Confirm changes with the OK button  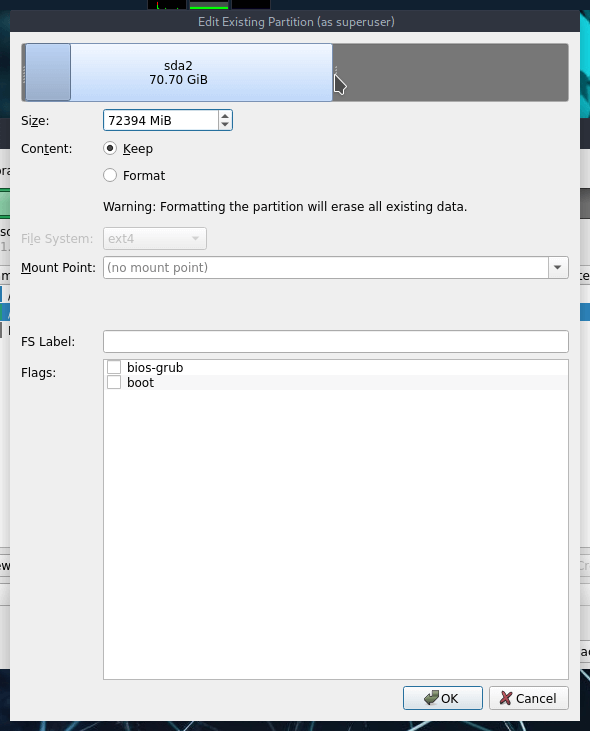443,698
